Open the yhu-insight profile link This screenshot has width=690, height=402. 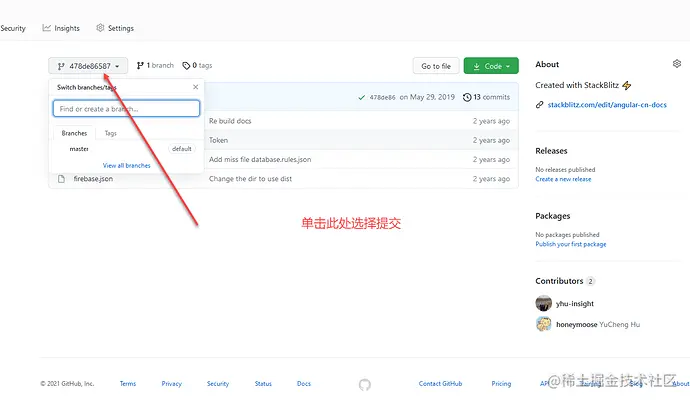(x=575, y=304)
